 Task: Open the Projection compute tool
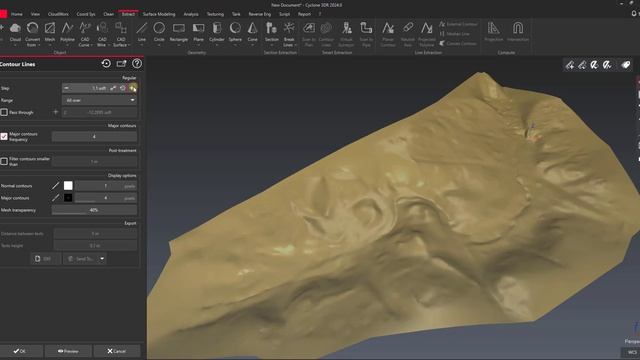[493, 32]
